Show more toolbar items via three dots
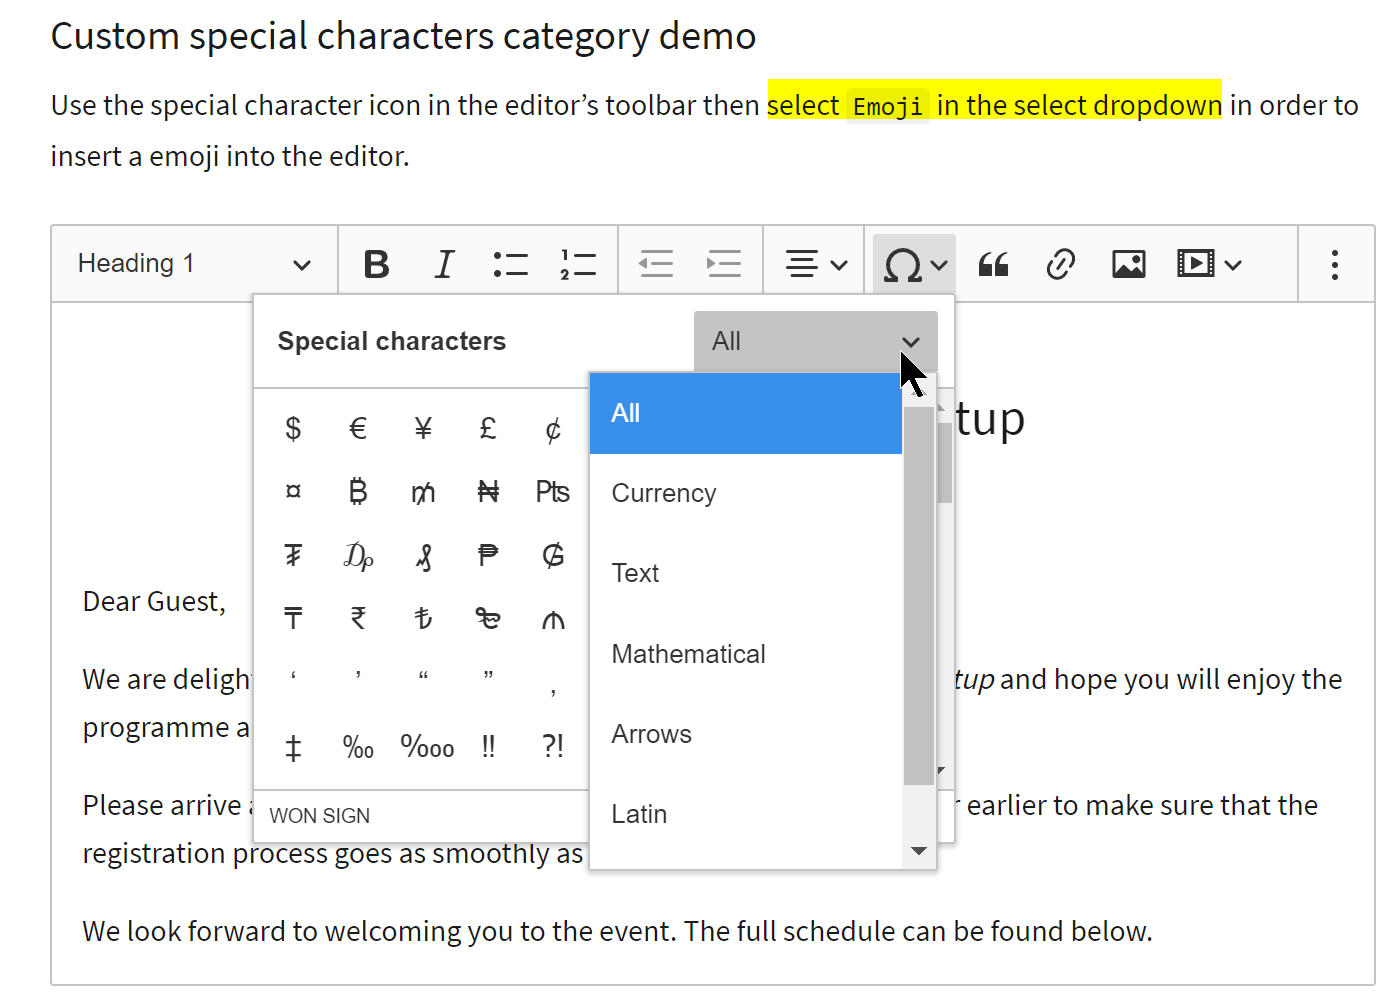Viewport: 1385px width, 995px height. pyautogui.click(x=1334, y=264)
